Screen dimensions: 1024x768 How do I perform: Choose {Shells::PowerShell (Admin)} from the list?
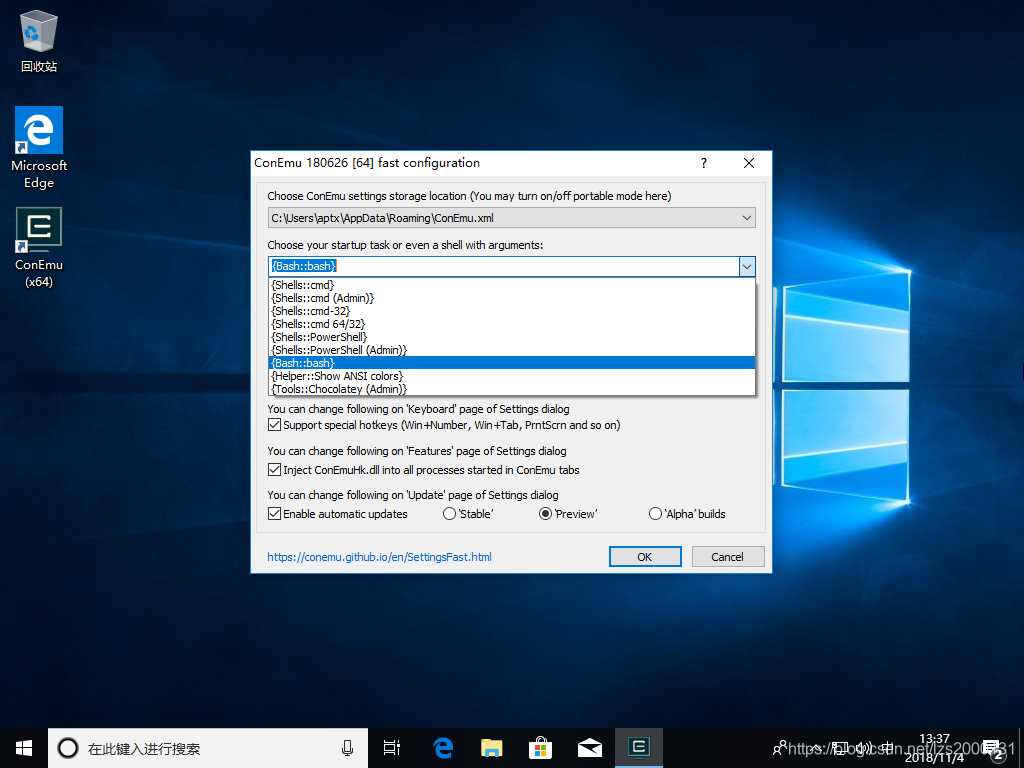512,350
